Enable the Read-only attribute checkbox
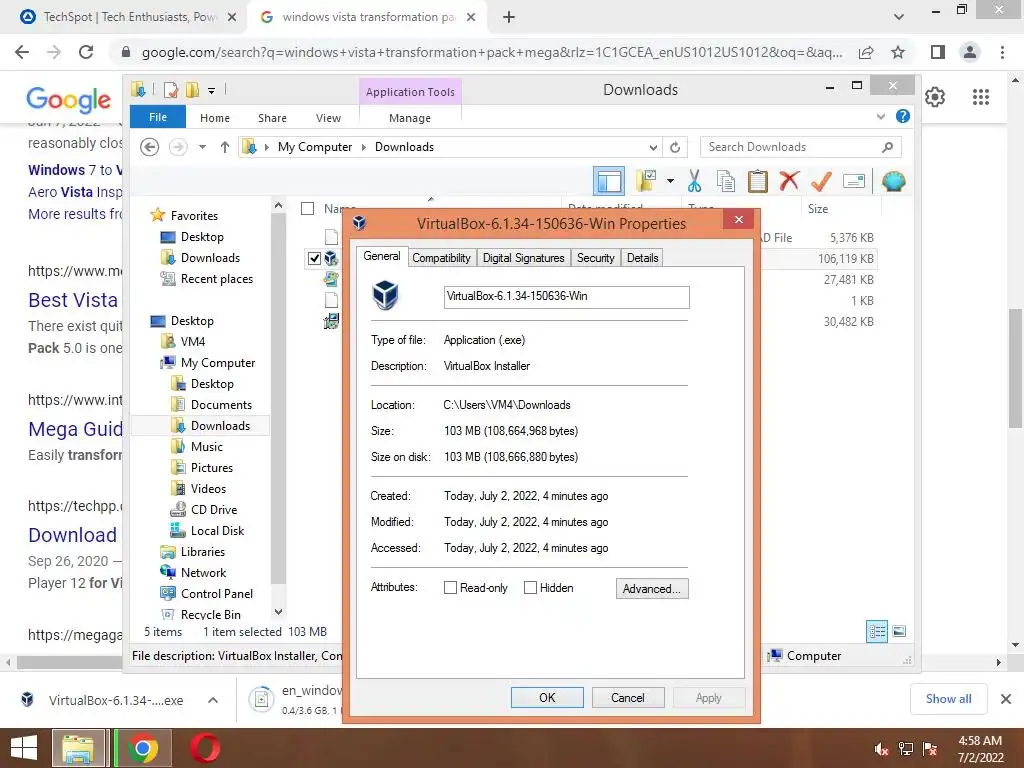The image size is (1024, 768). pyautogui.click(x=450, y=588)
